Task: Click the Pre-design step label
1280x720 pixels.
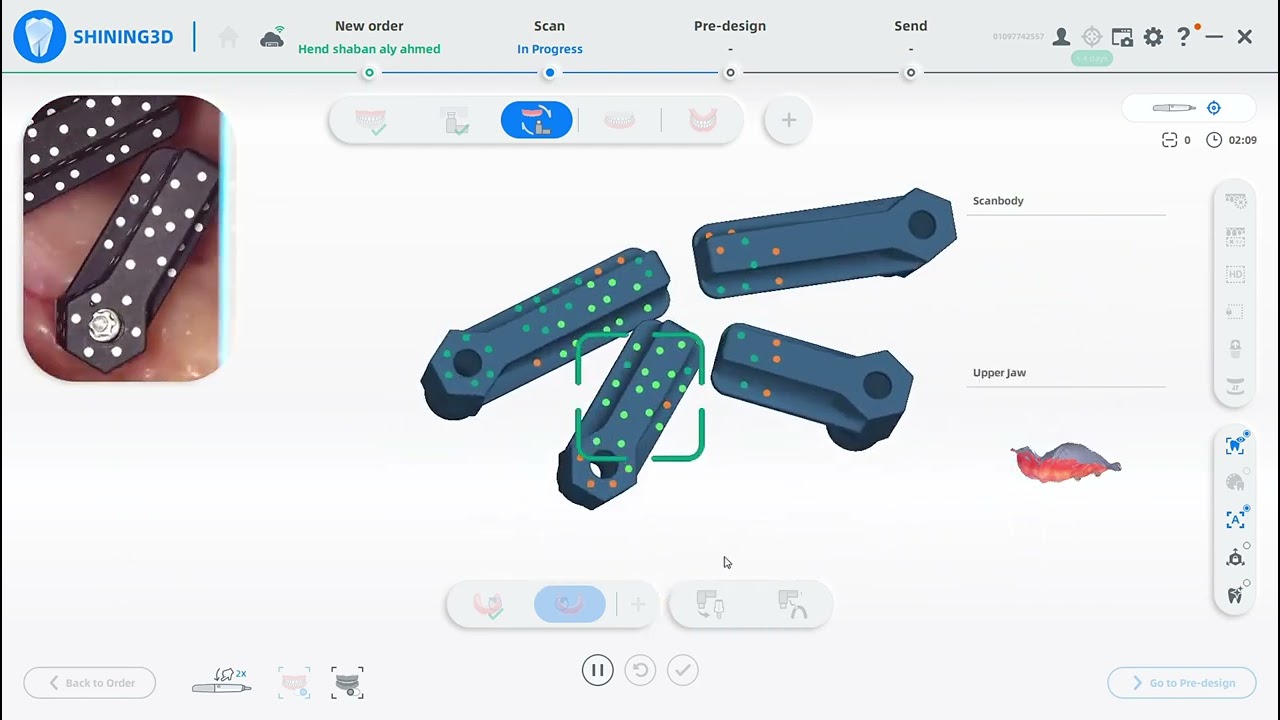Action: 730,26
